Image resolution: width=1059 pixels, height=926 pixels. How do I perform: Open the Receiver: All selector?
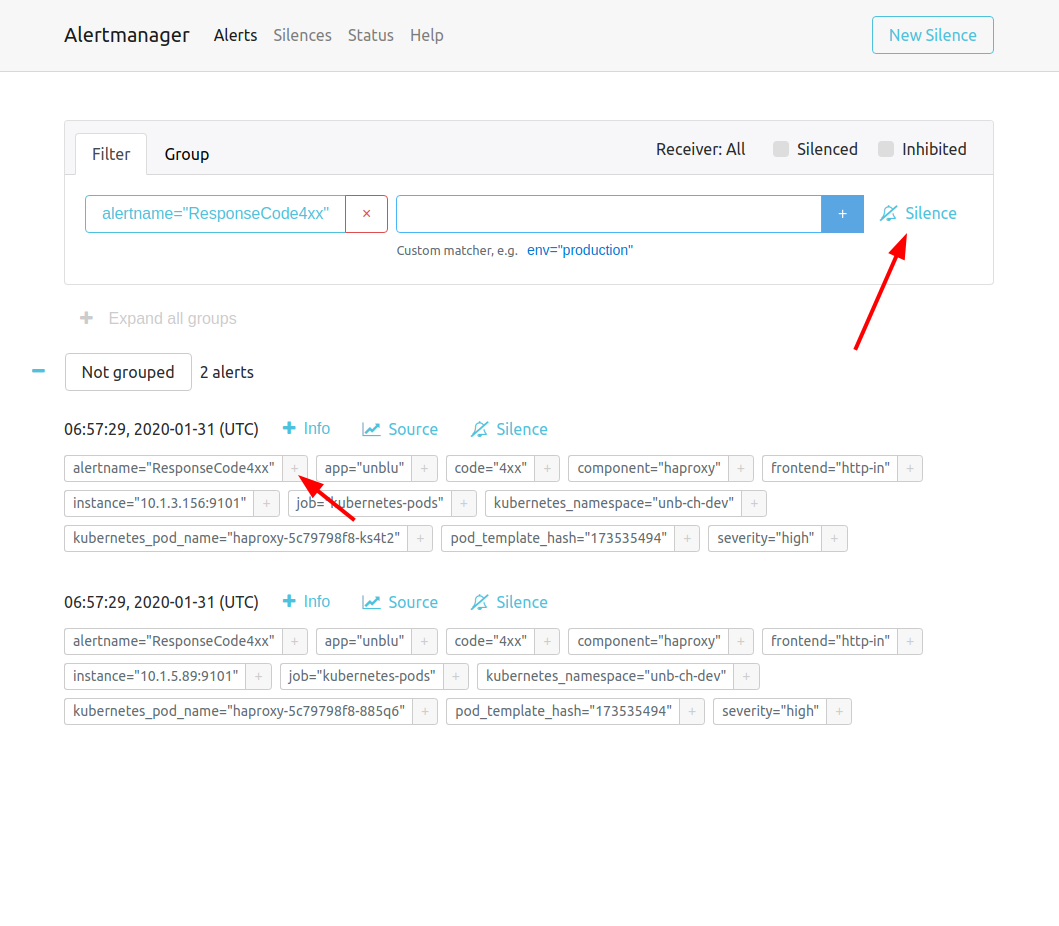coord(700,149)
